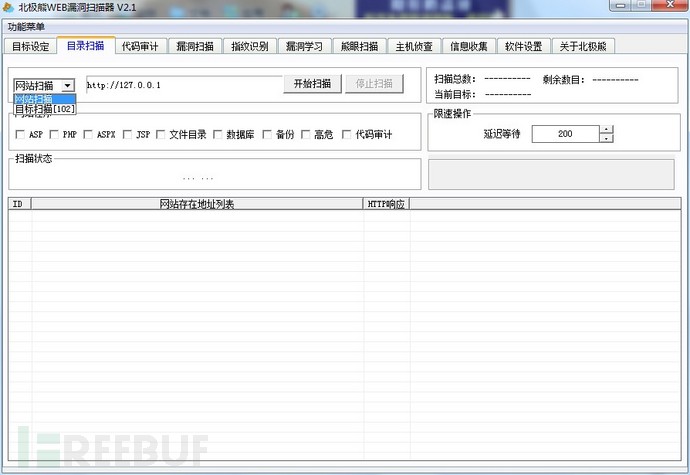Viewport: 690px width, 475px height.
Task: Click the HTTP响应 column header
Action: 386,204
